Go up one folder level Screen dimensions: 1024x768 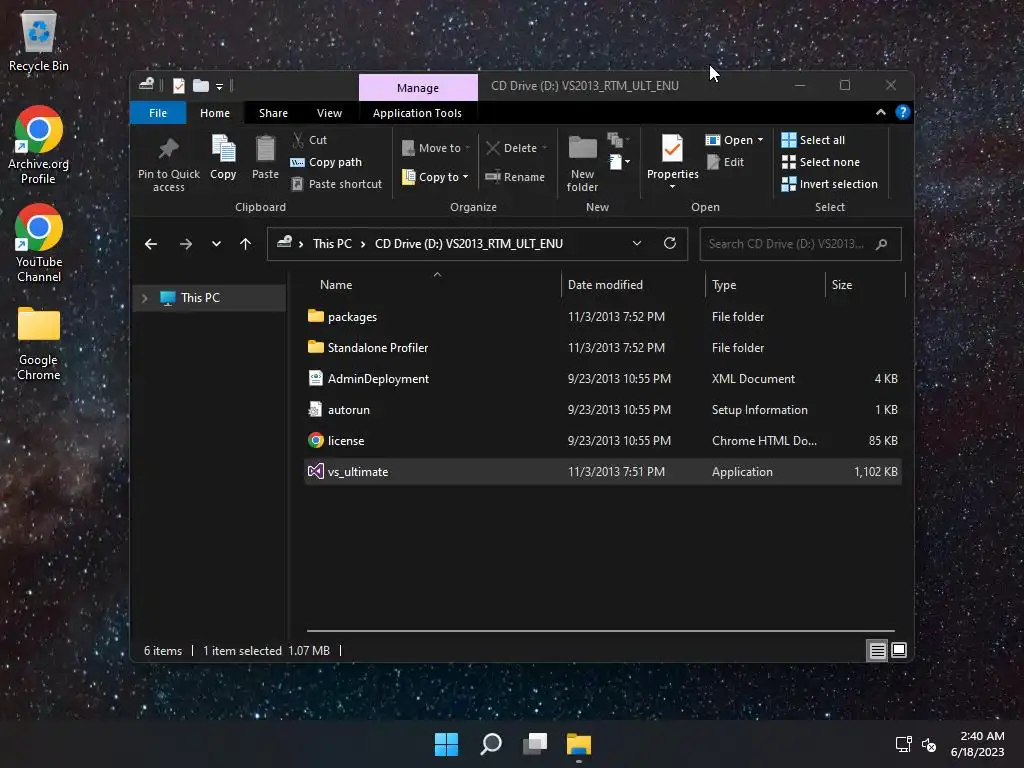(246, 244)
